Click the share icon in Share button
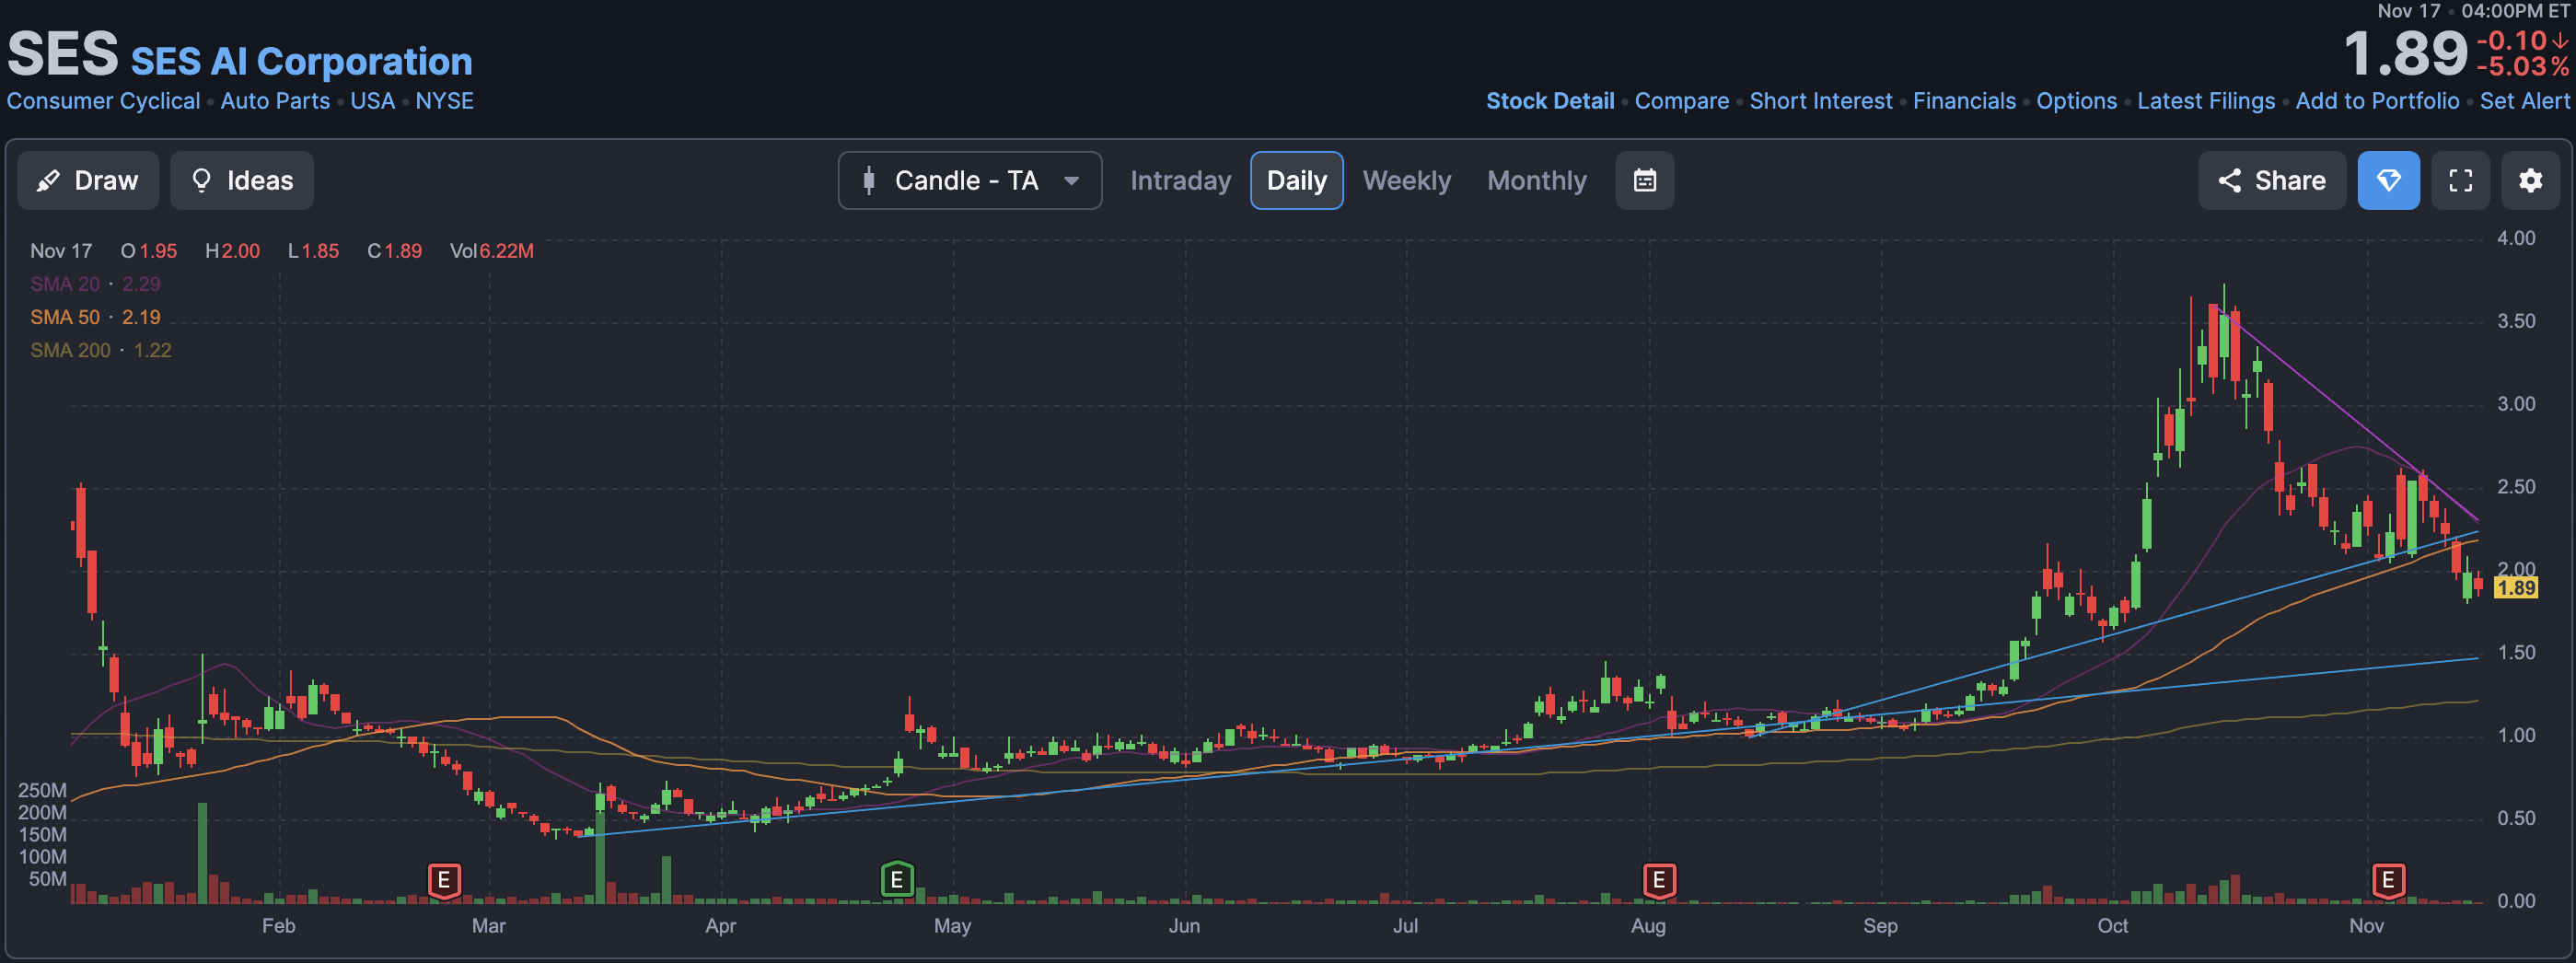 [x=2229, y=181]
